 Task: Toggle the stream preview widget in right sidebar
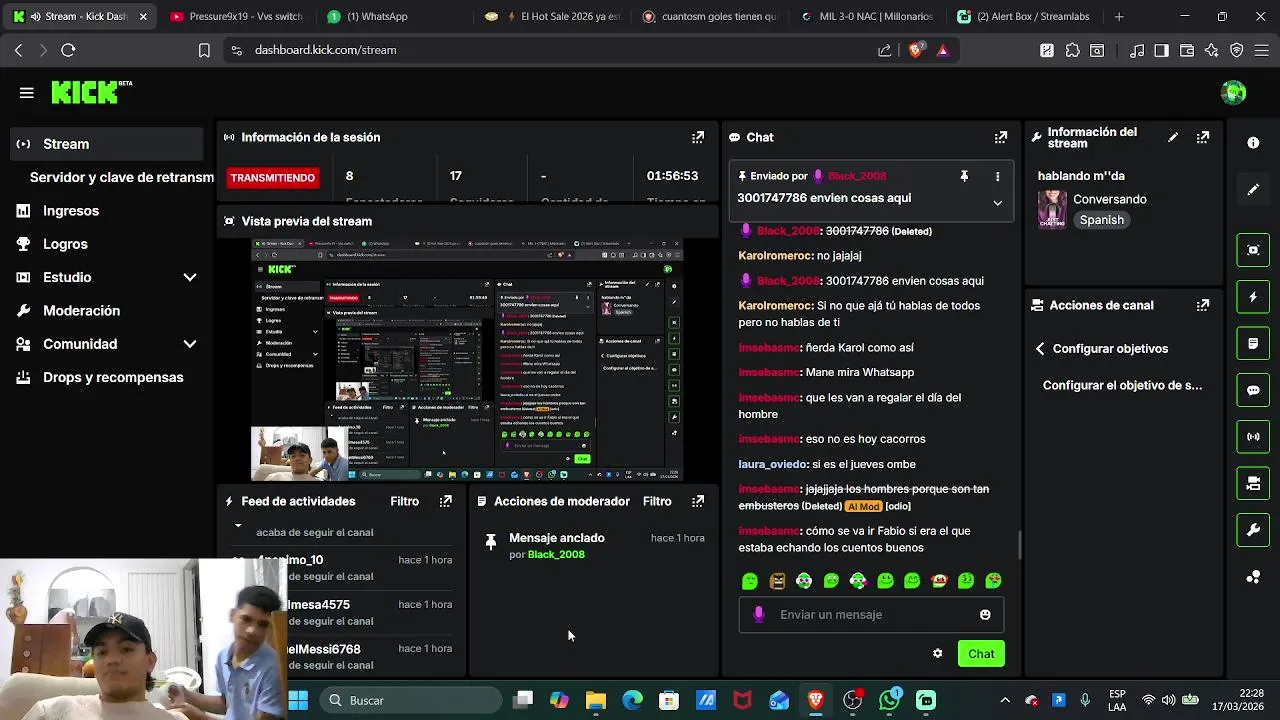[1253, 250]
